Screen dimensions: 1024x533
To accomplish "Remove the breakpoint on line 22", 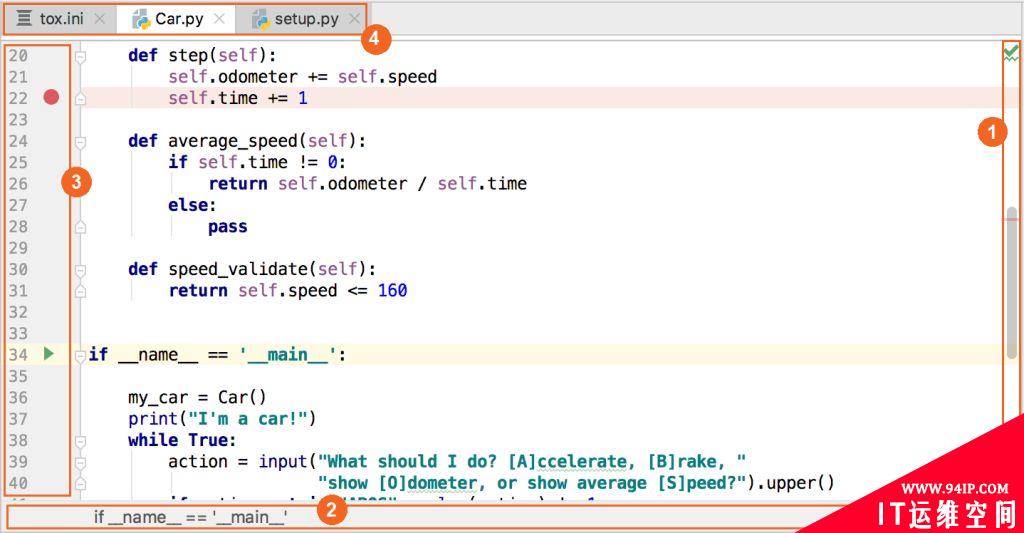I will point(51,97).
